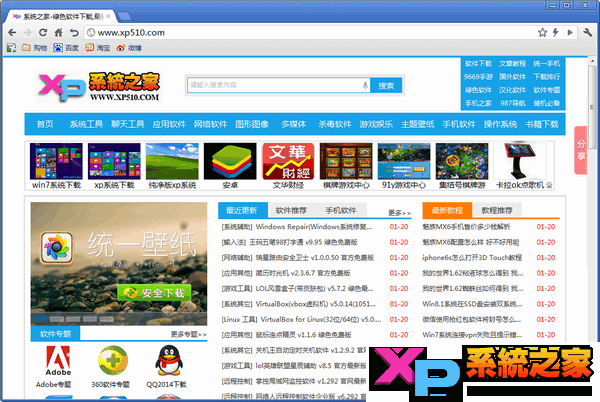Click the green 安全下载 button
600x402 pixels.
155,293
